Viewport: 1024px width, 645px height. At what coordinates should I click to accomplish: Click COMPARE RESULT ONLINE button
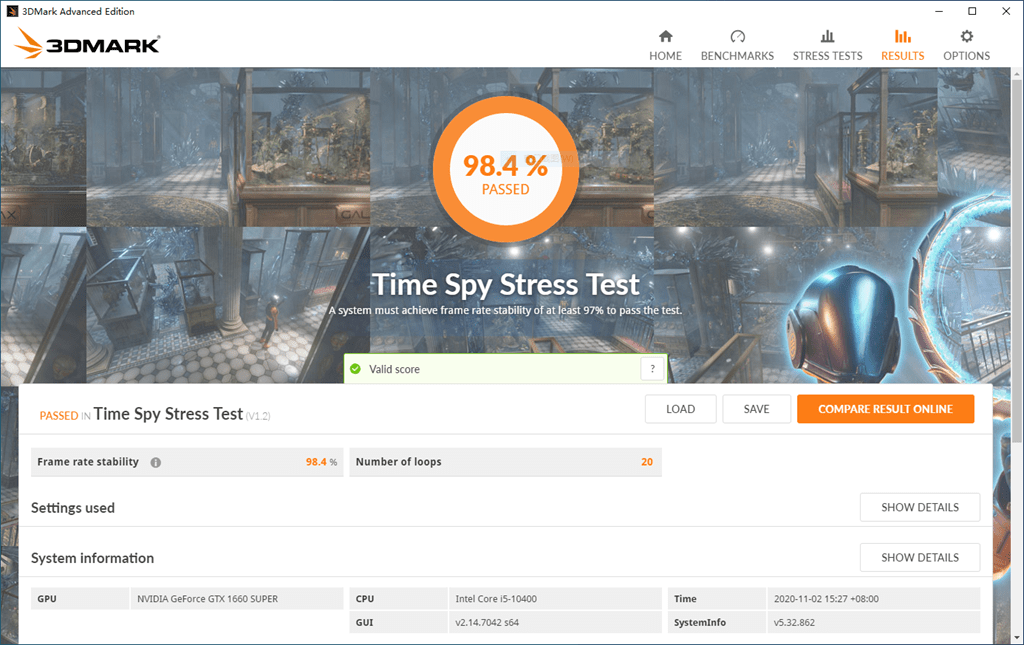pyautogui.click(x=886, y=409)
